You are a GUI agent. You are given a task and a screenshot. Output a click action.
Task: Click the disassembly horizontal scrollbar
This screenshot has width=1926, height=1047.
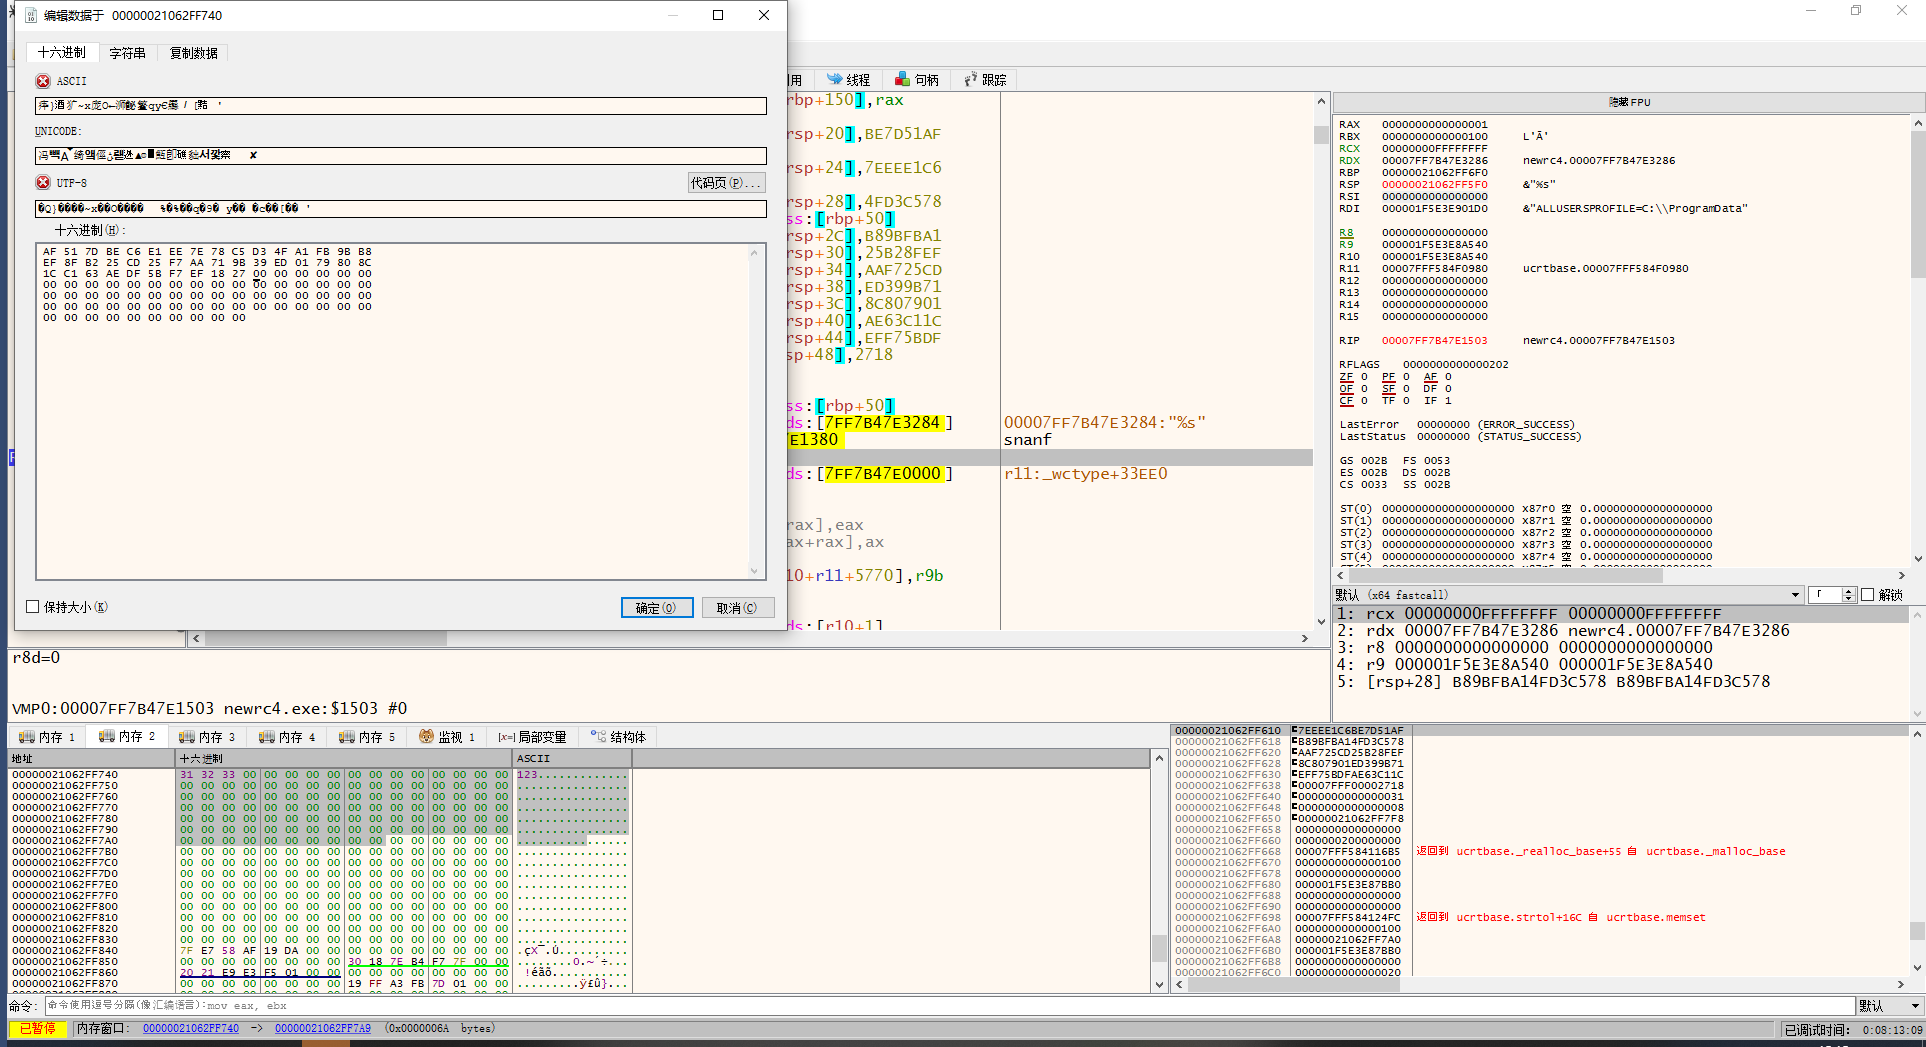pyautogui.click(x=750, y=638)
